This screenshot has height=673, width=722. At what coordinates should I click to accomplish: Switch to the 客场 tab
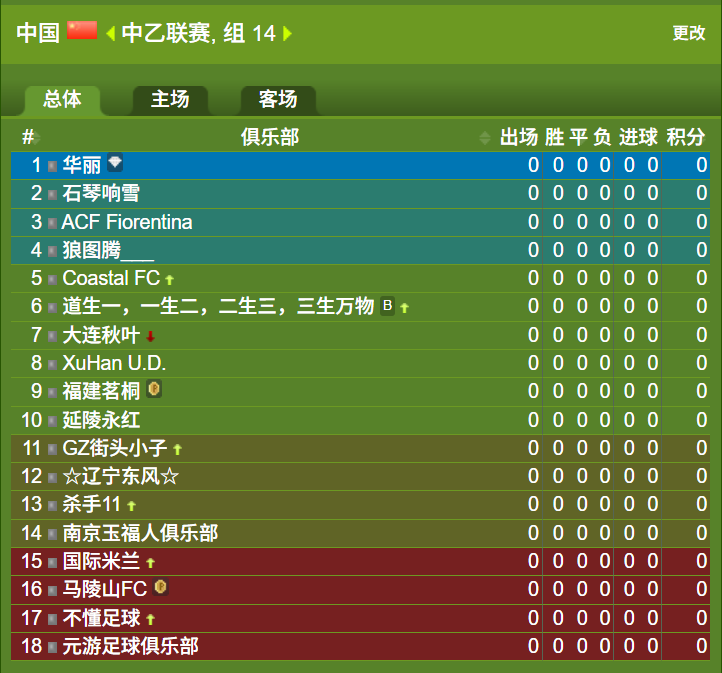[x=278, y=99]
